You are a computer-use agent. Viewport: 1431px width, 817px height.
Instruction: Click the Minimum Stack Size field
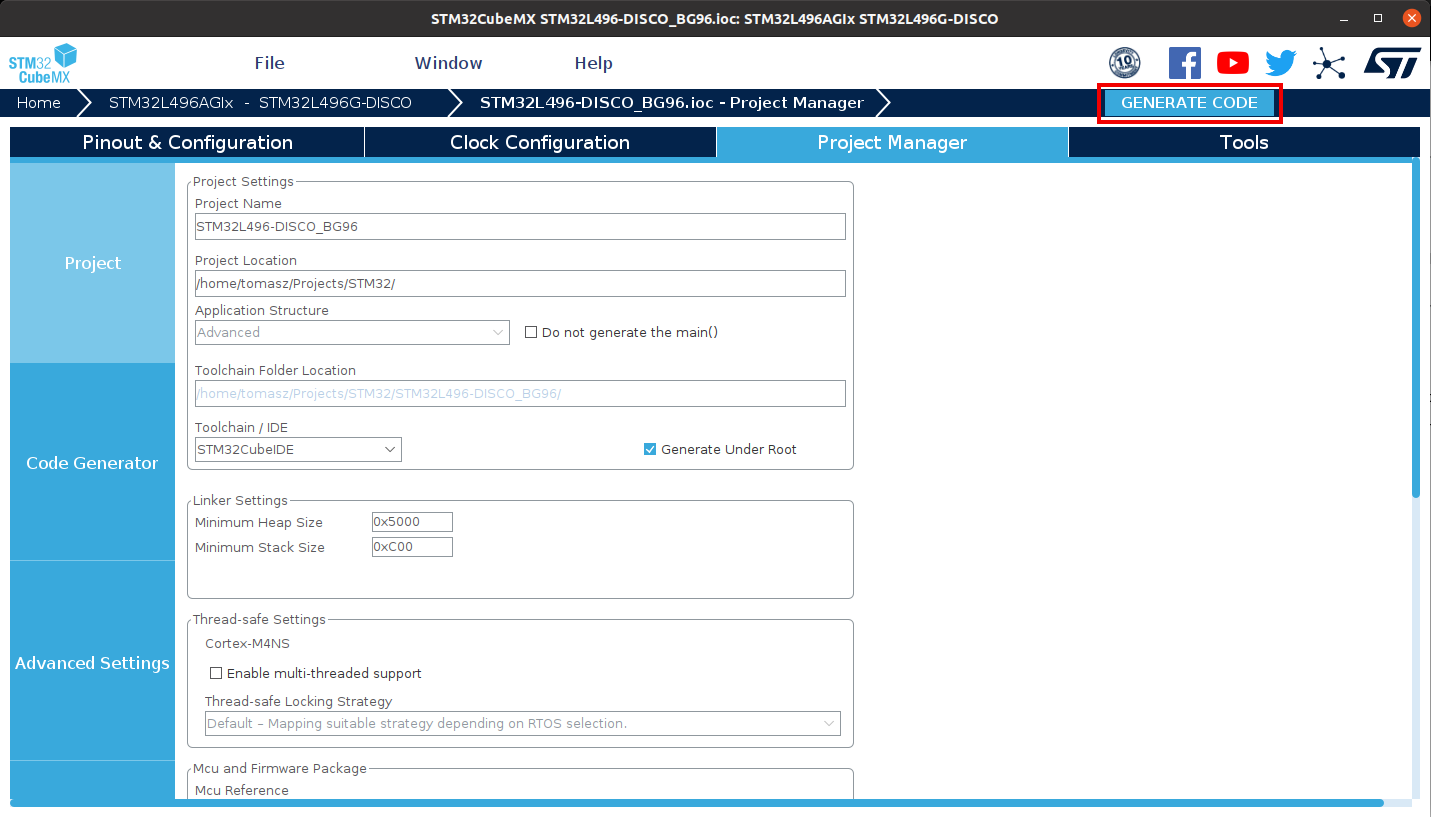coord(412,547)
